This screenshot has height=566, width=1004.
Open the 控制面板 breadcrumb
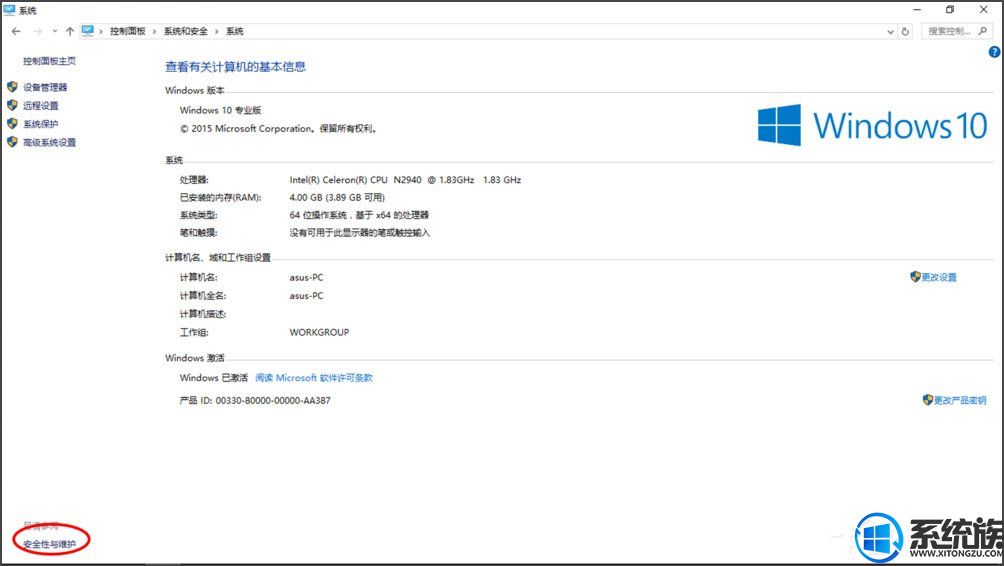(127, 31)
